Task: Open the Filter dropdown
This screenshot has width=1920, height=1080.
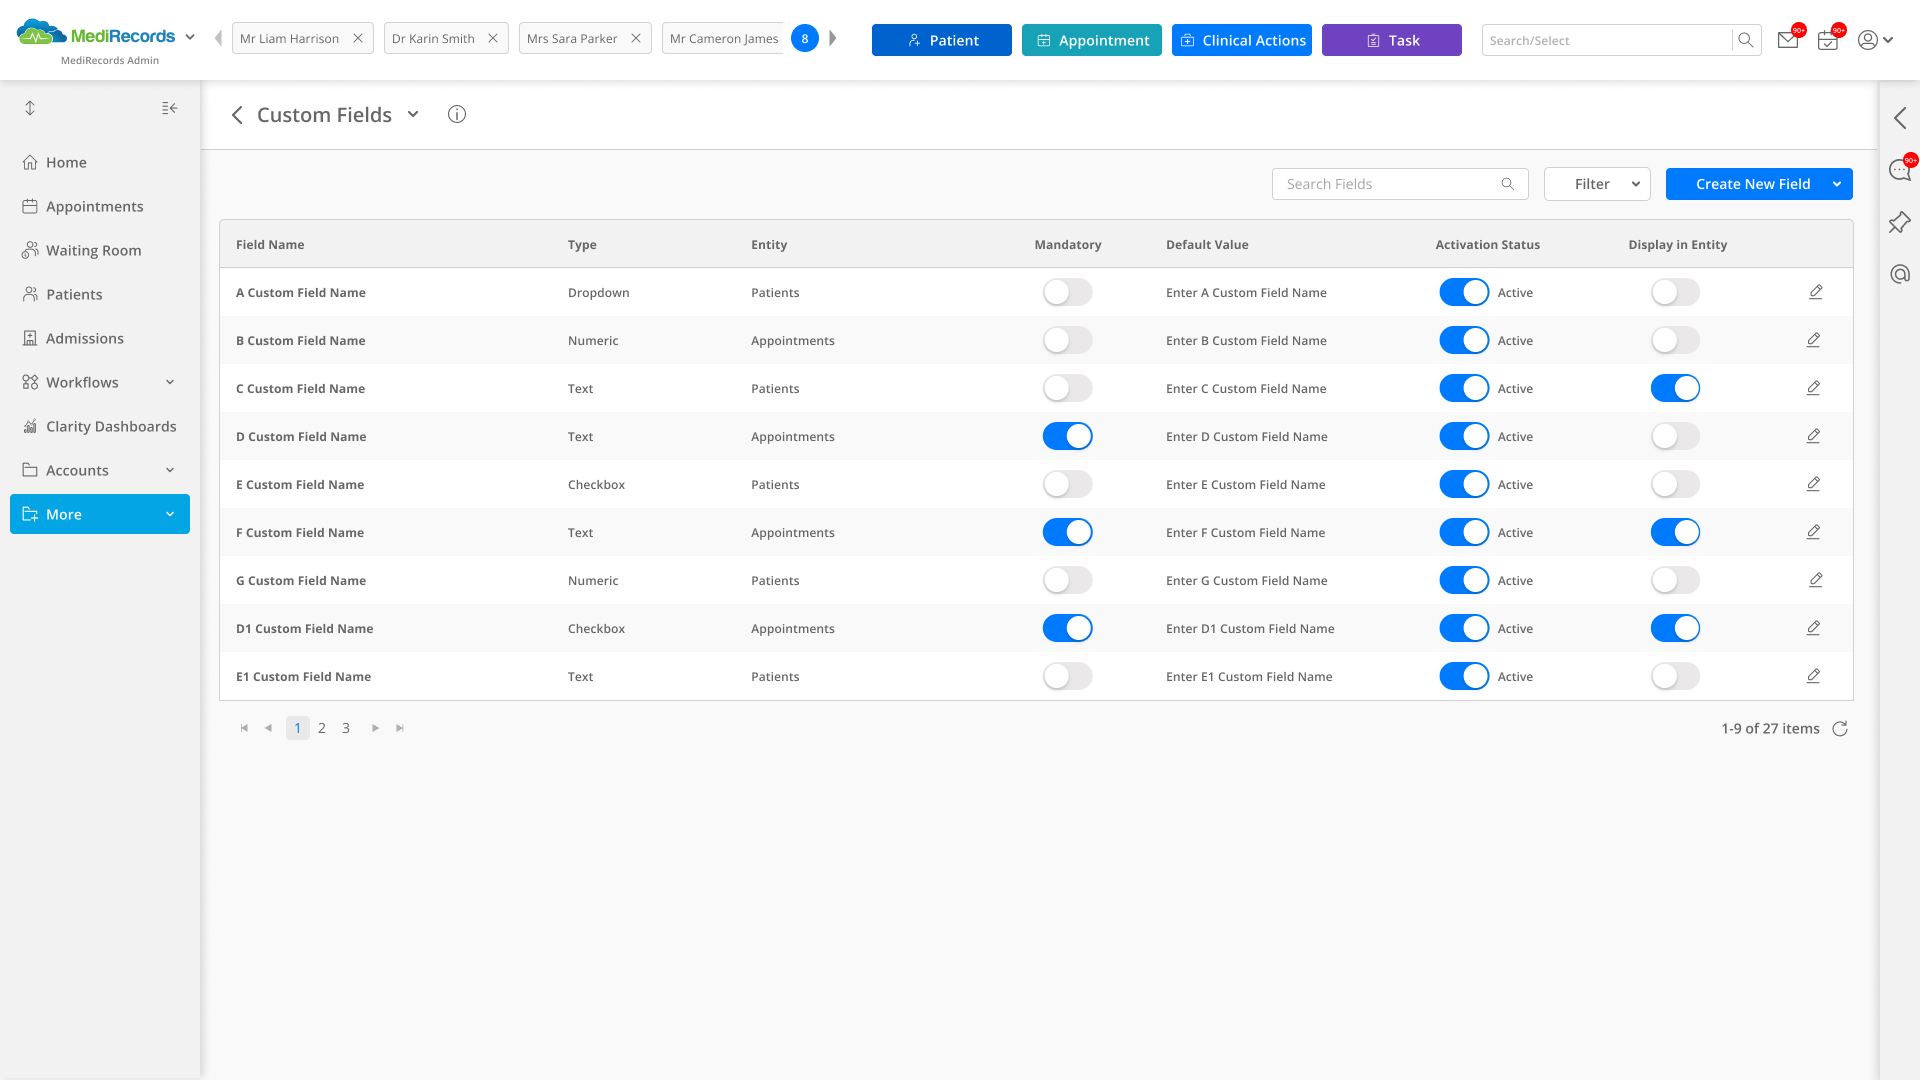Action: pyautogui.click(x=1596, y=184)
